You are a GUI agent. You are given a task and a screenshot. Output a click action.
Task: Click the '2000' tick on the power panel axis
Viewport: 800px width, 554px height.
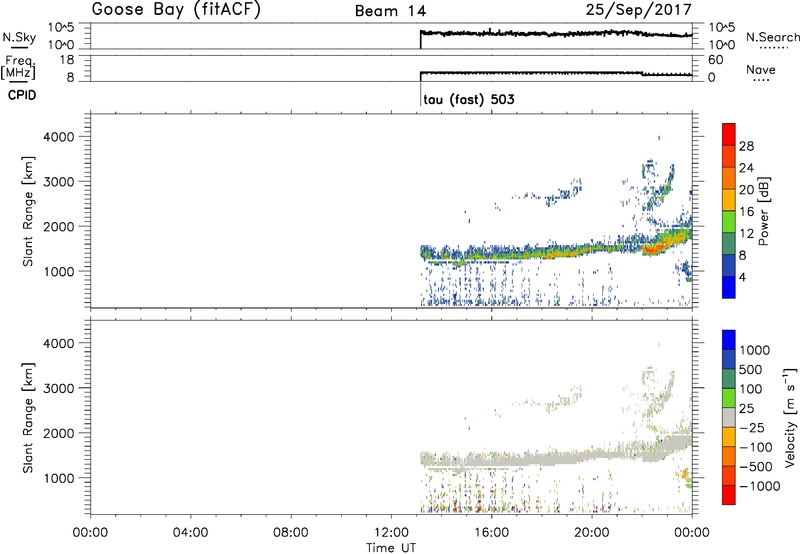(x=59, y=226)
